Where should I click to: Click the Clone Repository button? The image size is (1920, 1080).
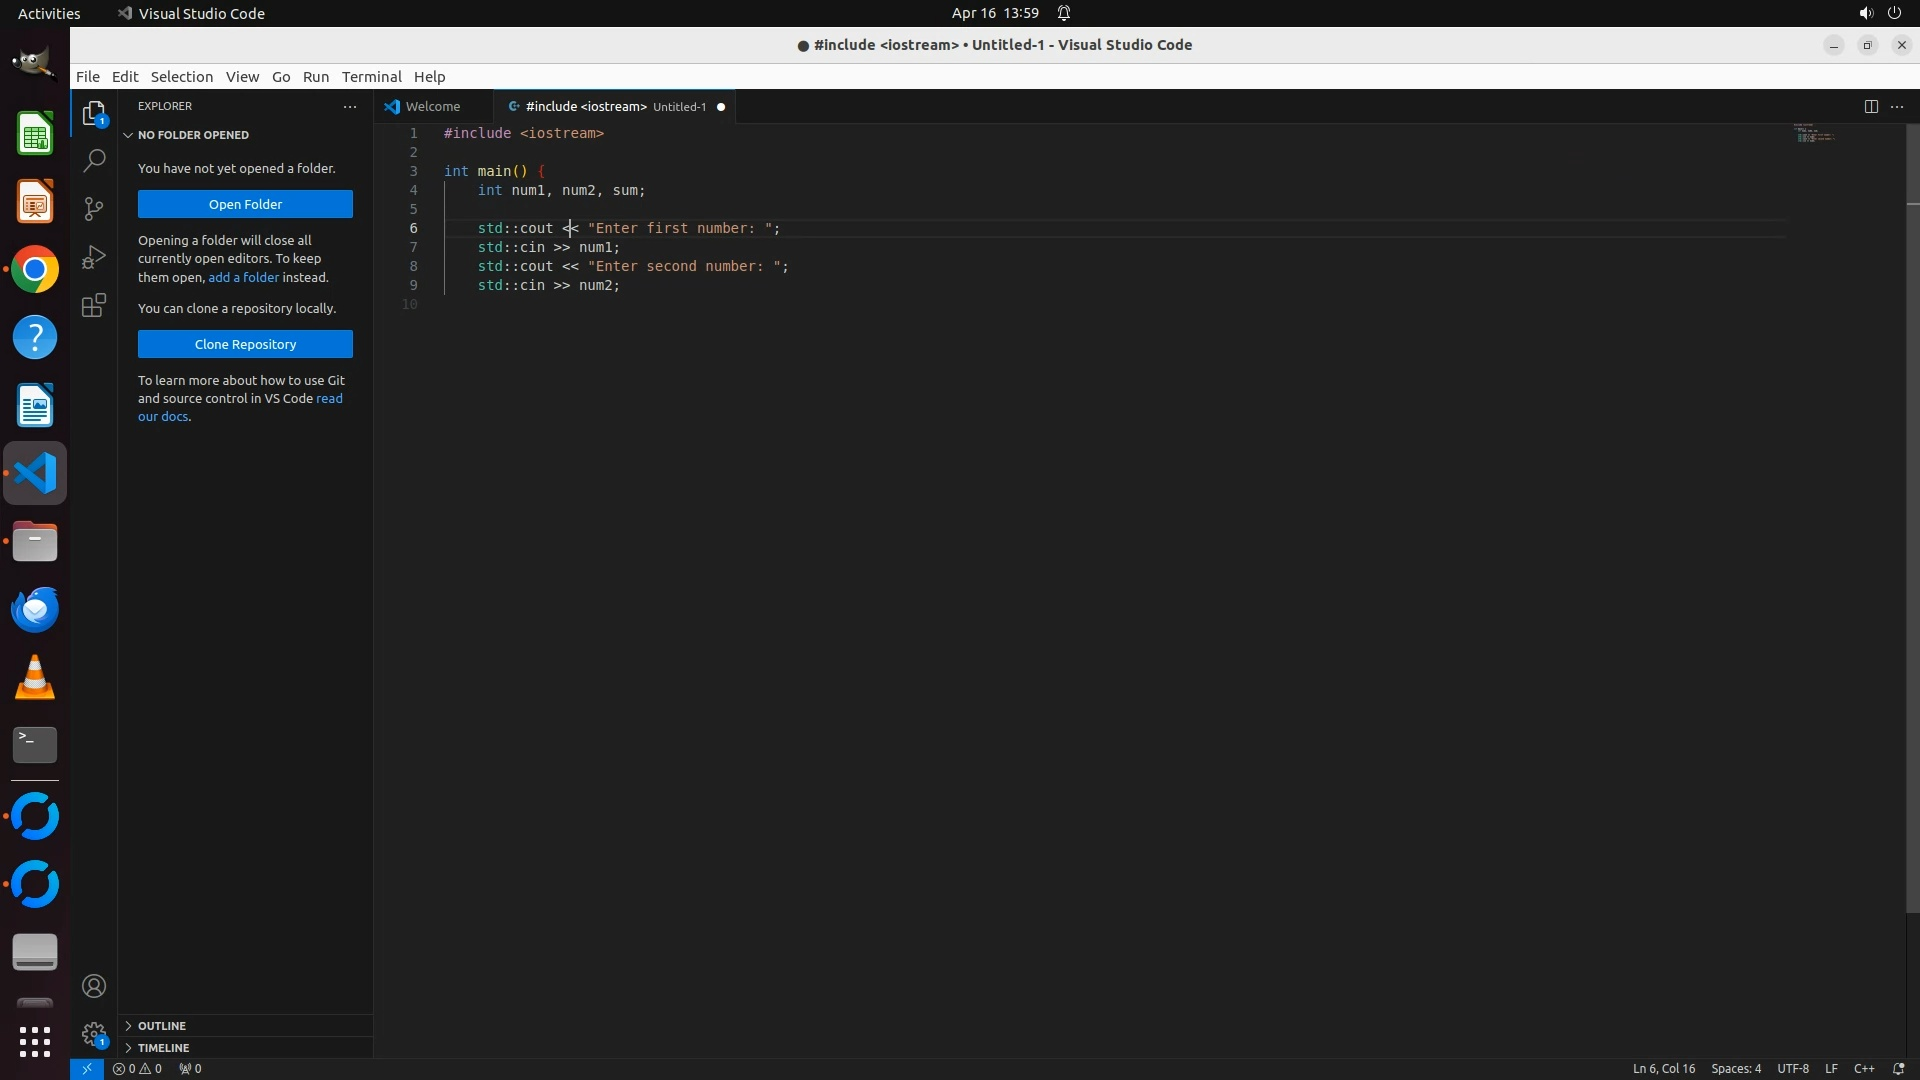(x=245, y=344)
